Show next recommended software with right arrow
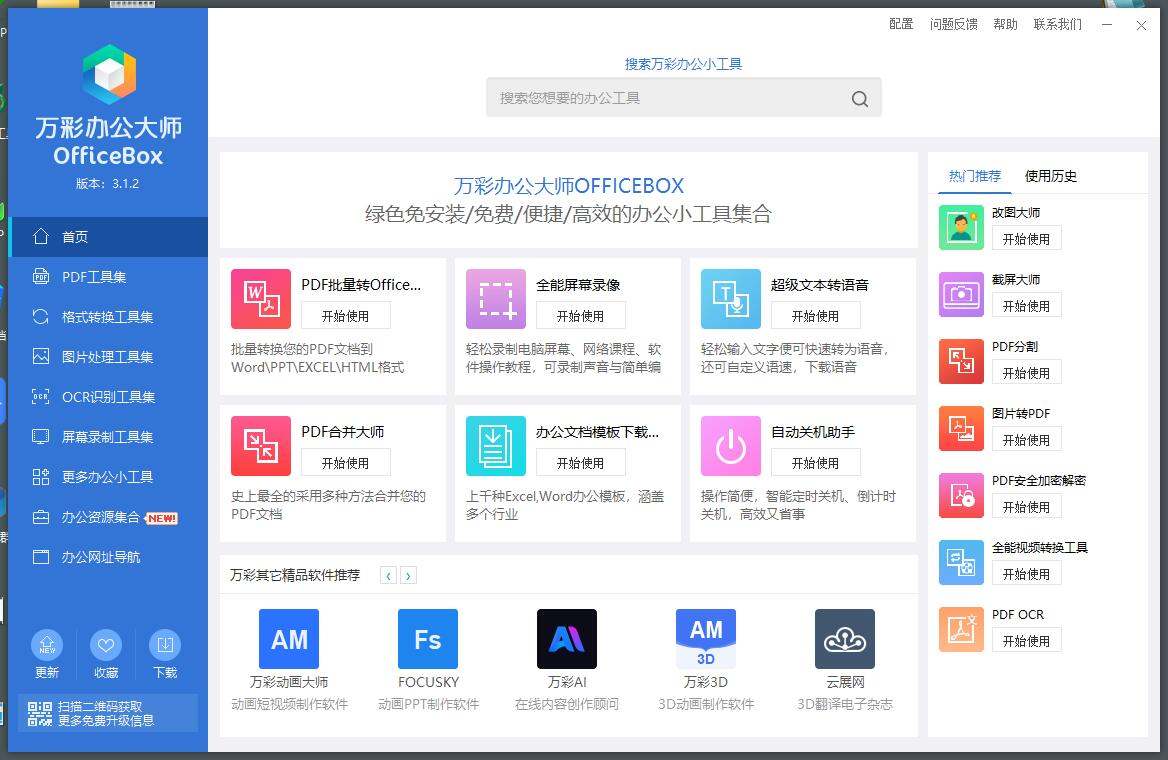Image resolution: width=1168 pixels, height=760 pixels. click(x=408, y=575)
